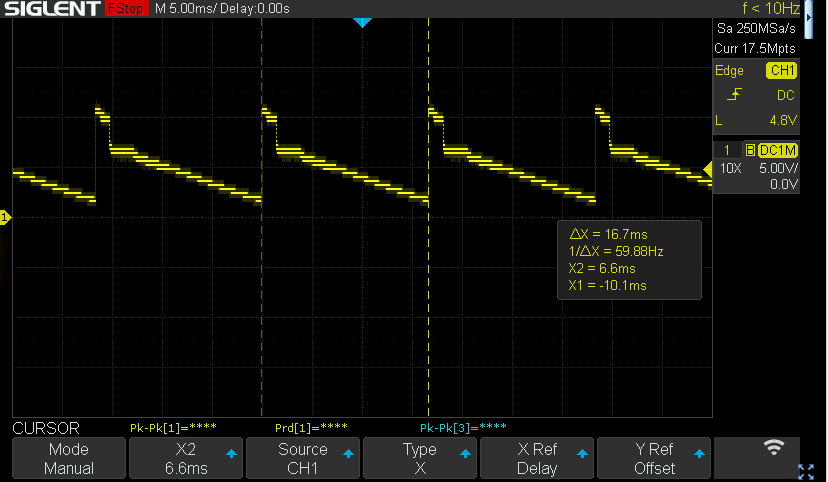Click the M 5.00ms timebase readout
Image resolution: width=828 pixels, height=482 pixels.
pyautogui.click(x=184, y=8)
